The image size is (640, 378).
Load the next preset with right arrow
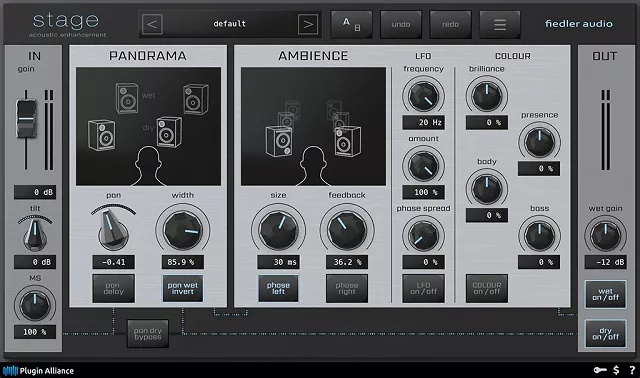point(308,24)
